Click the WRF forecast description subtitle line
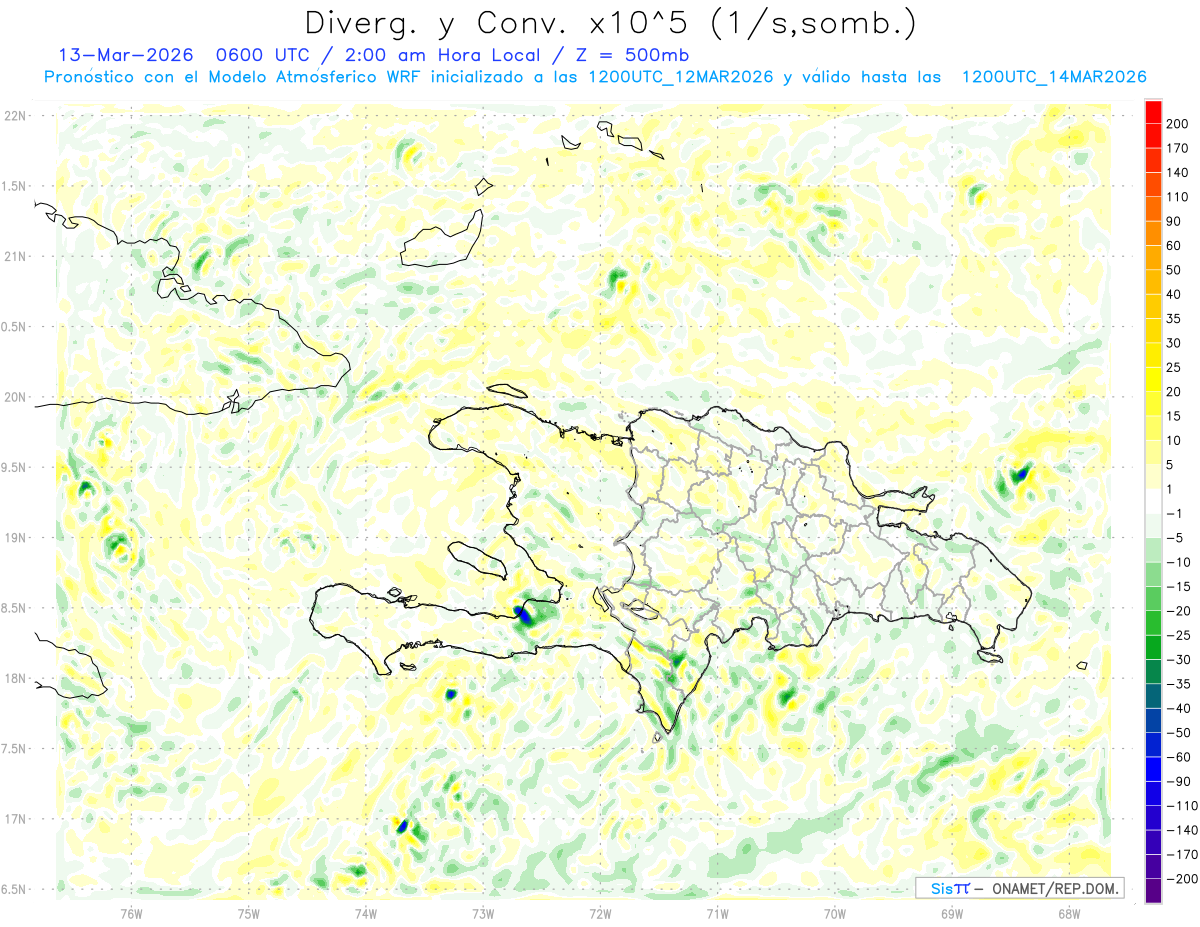1200x927 pixels. tap(595, 77)
